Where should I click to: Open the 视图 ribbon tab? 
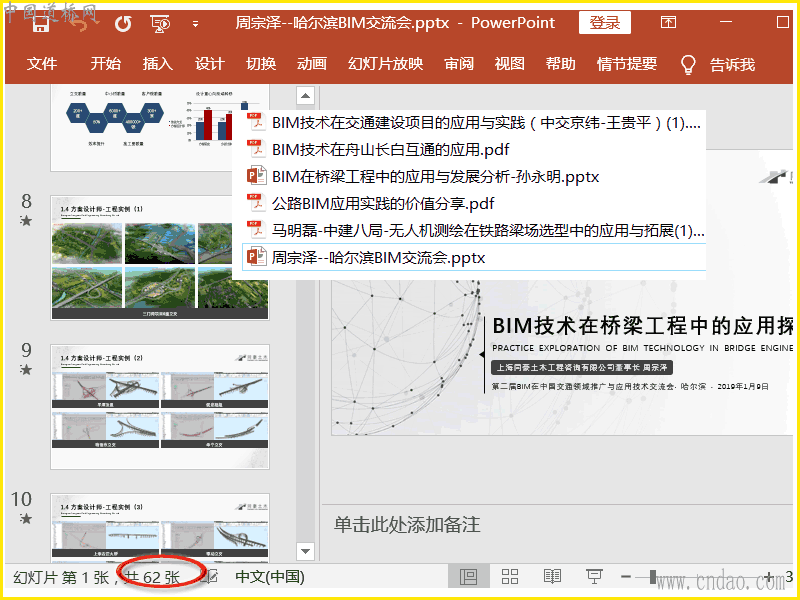click(509, 64)
